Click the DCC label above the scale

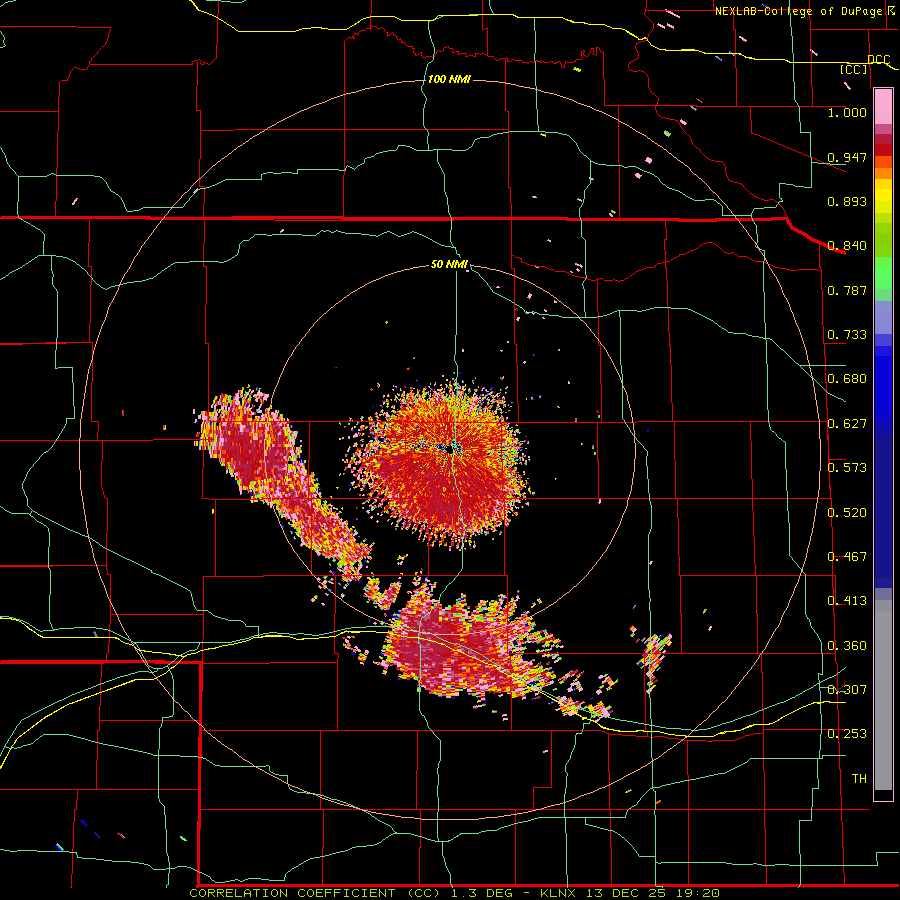[878, 60]
